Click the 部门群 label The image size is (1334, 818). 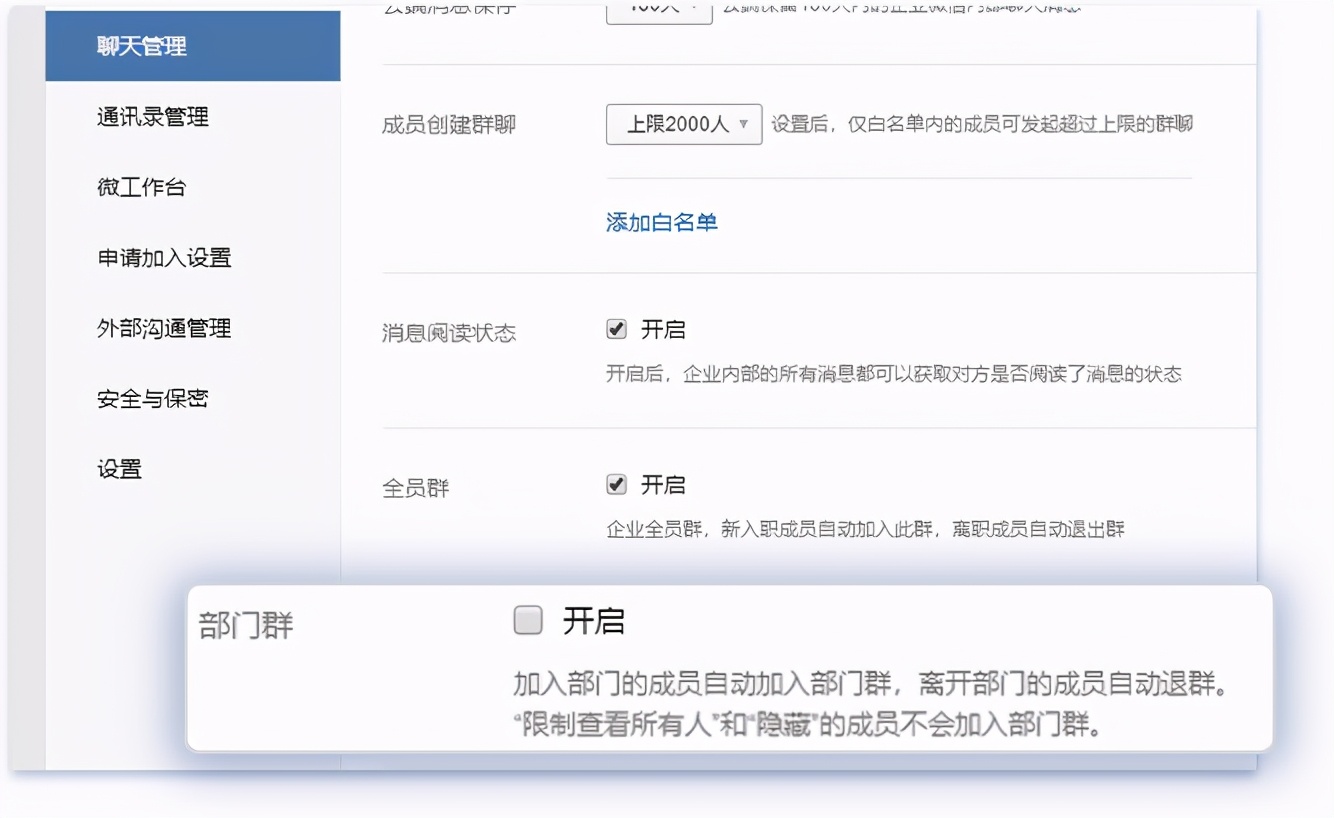tap(246, 626)
